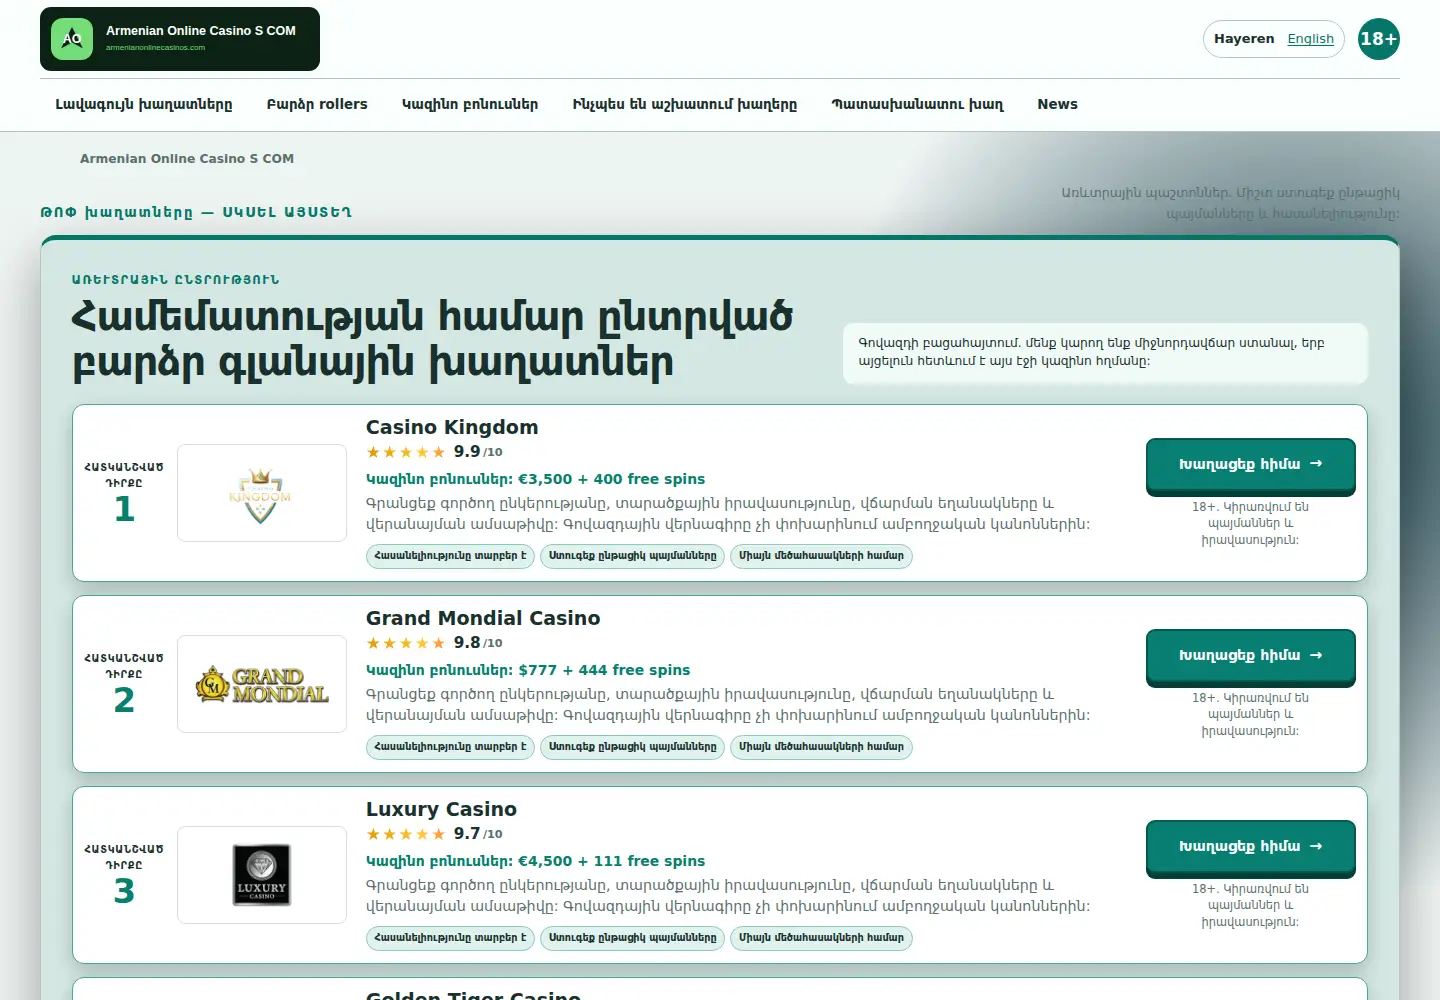Screen dimensions: 1440x1000
Task: Click Grand Mondial's Միայն մեծահասակների համար tag
Action: point(821,747)
